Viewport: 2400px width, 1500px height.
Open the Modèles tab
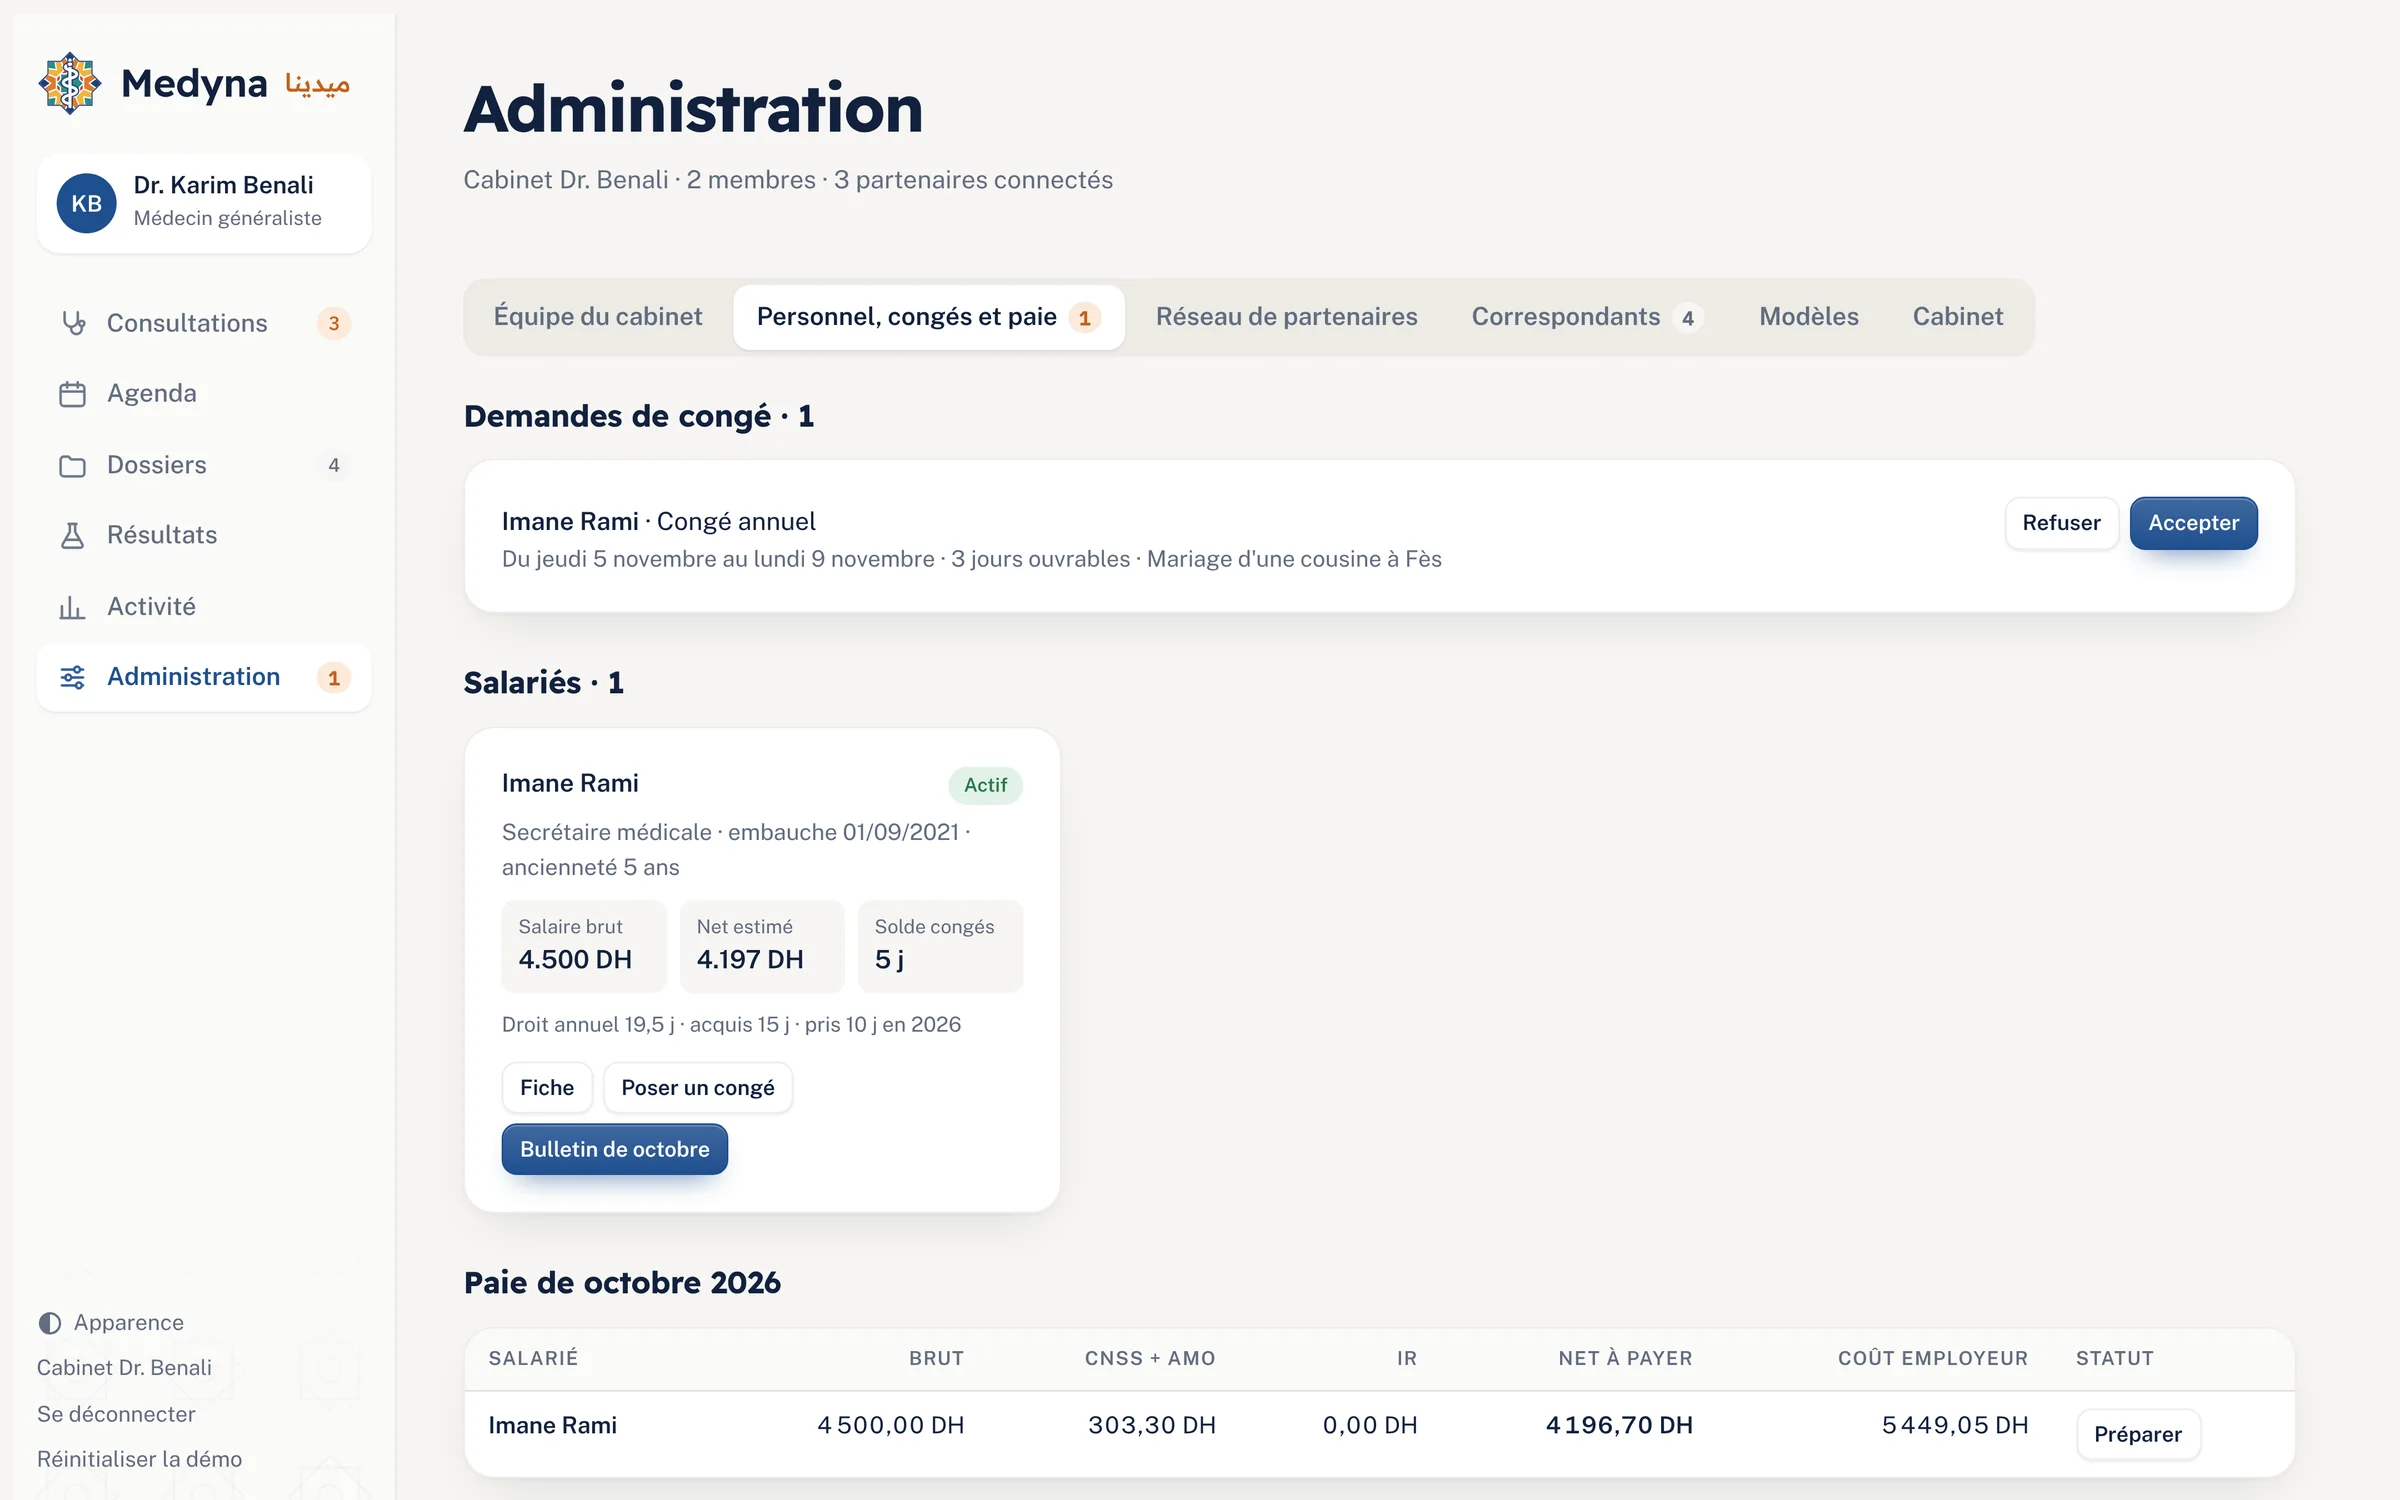1809,317
